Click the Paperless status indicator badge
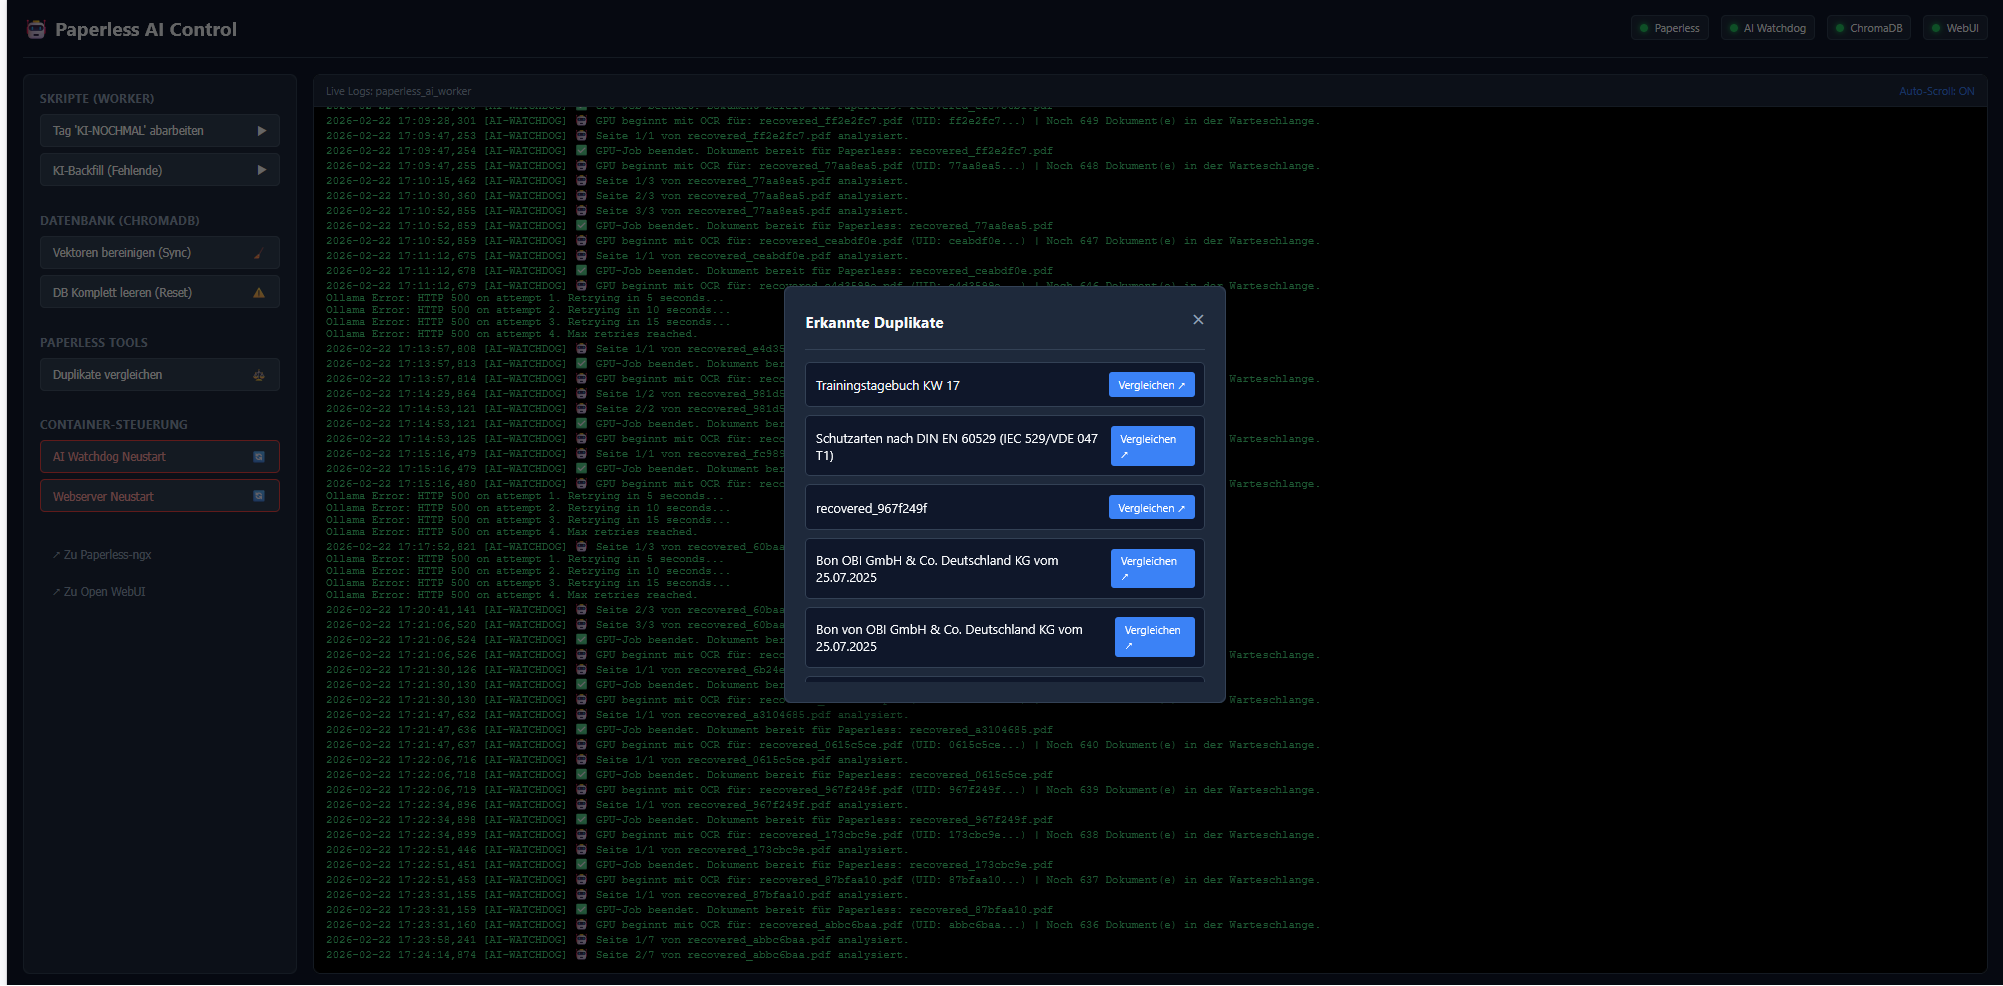The width and height of the screenshot is (2003, 986). pos(1669,28)
